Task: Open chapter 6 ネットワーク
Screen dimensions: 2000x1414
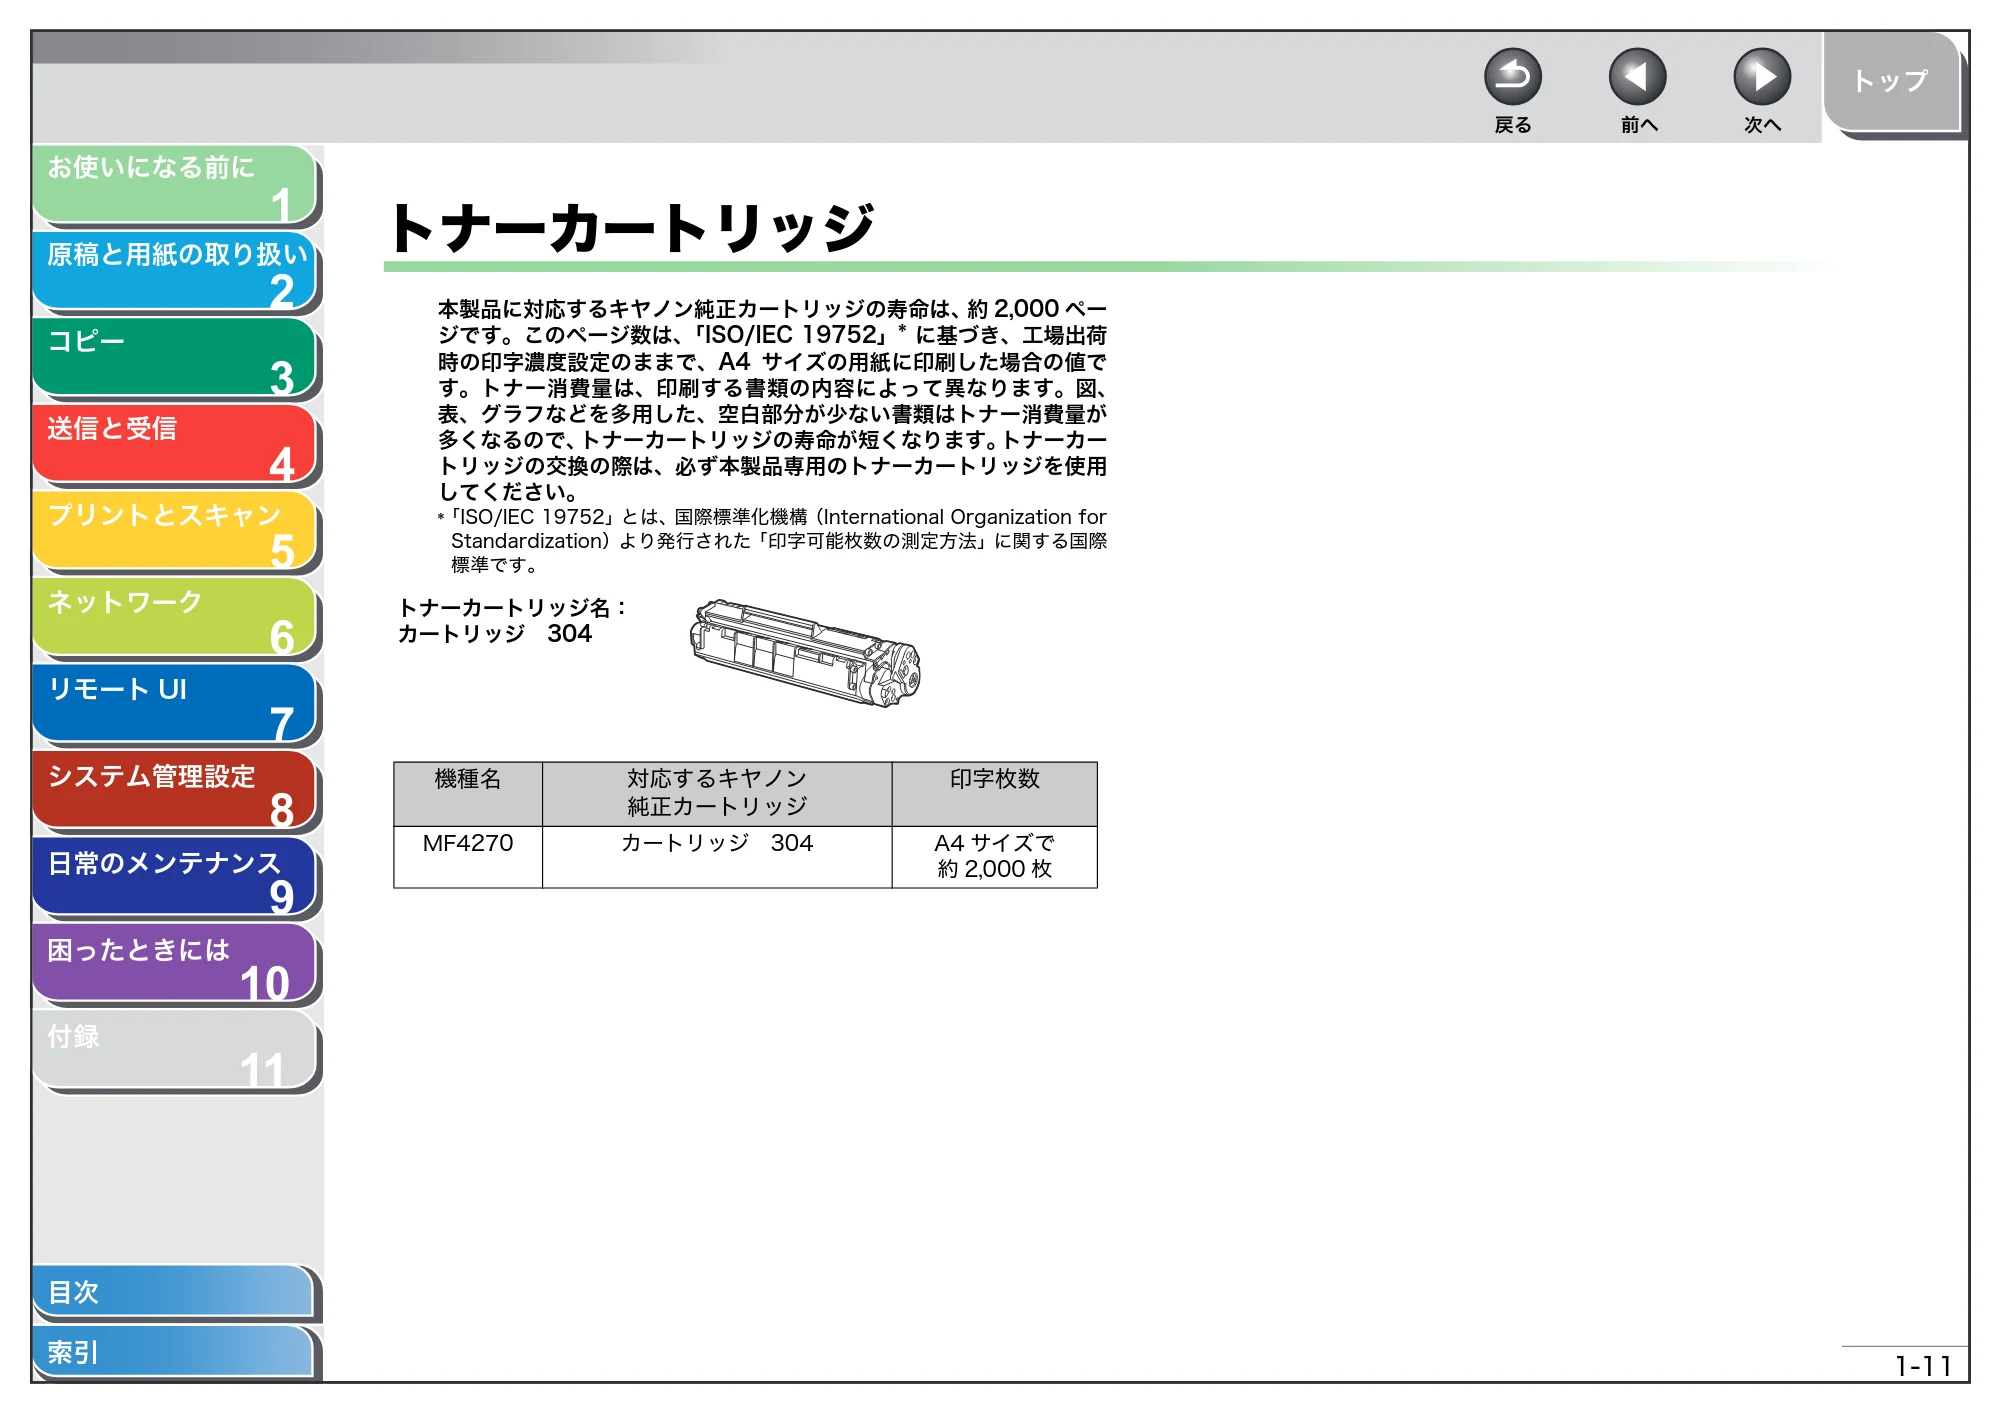Action: click(x=175, y=618)
